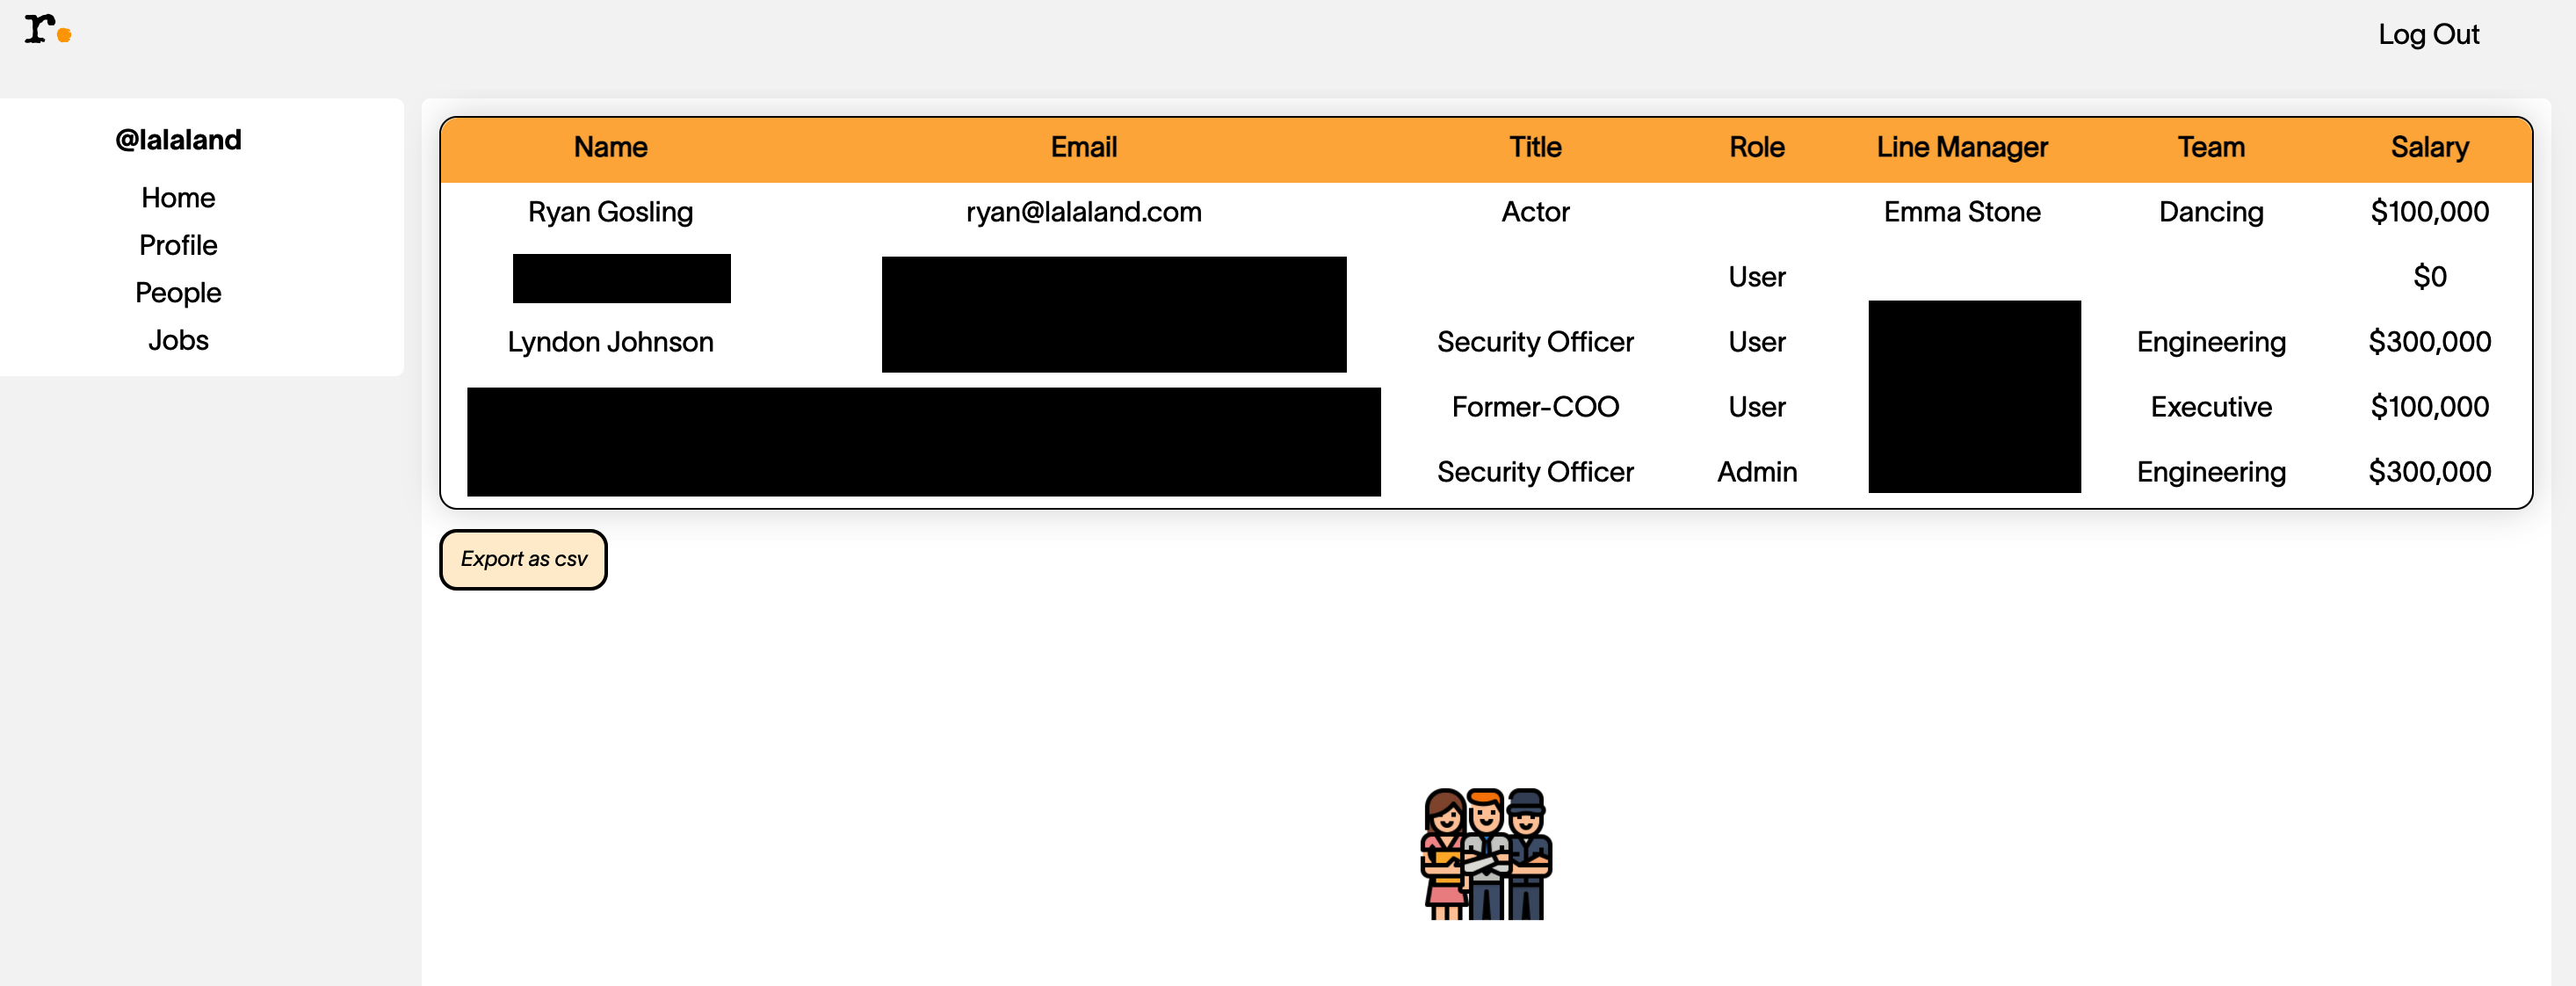Click the @lalaland workspace heading
2576x986 pixels.
(178, 140)
